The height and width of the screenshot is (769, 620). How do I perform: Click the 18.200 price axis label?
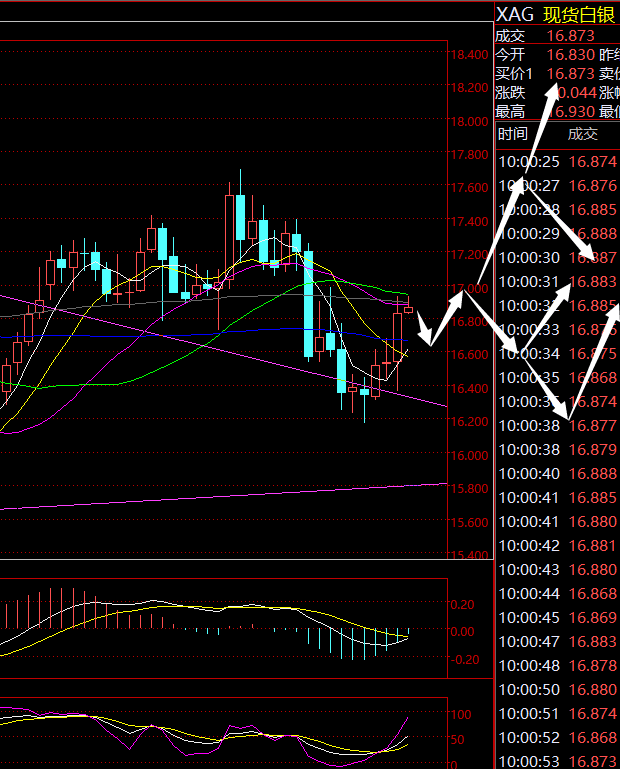point(469,88)
